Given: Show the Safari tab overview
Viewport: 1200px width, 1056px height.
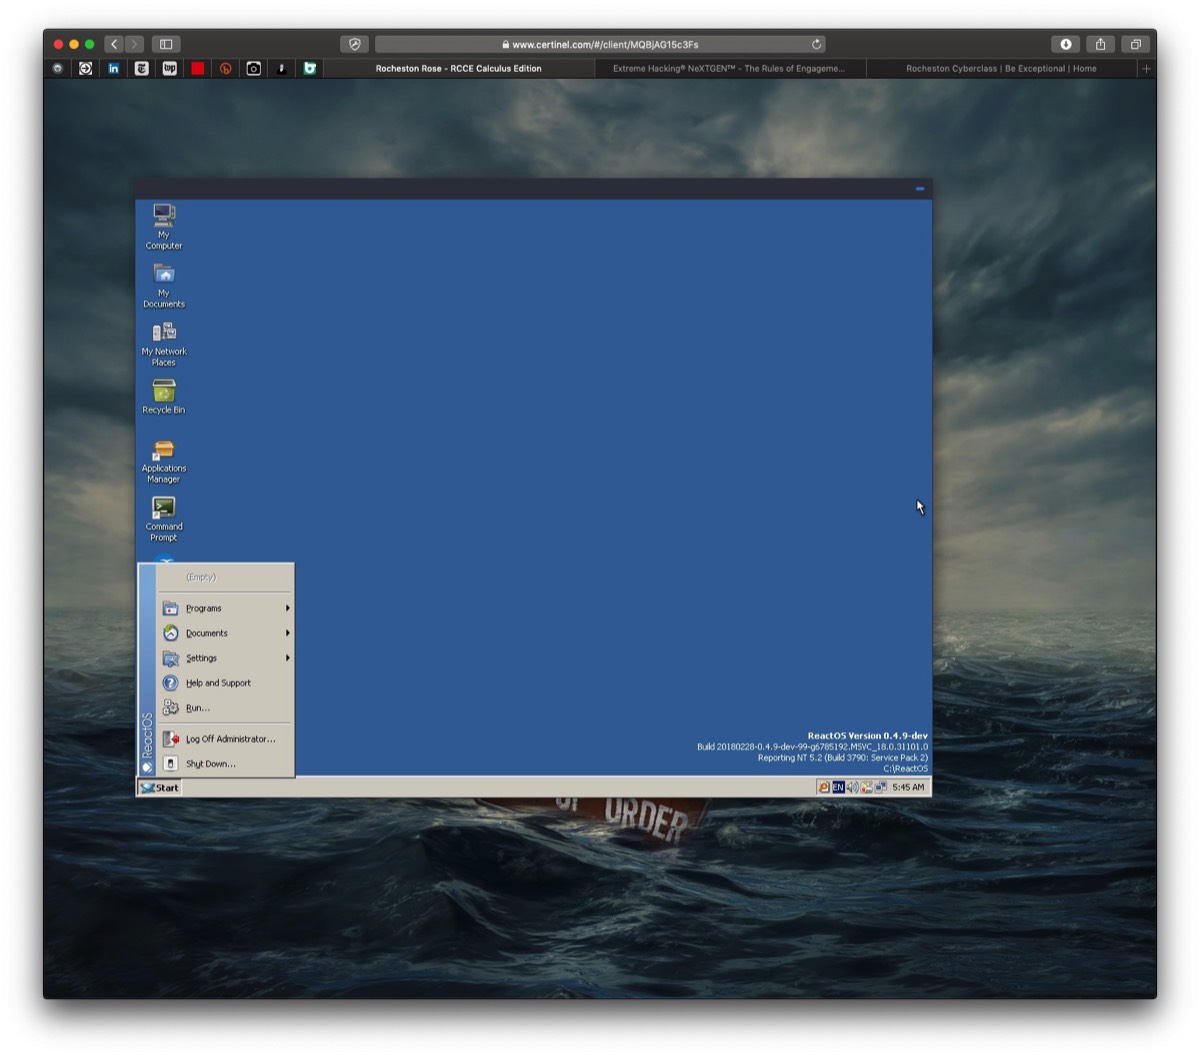Looking at the screenshot, I should click(x=1135, y=44).
